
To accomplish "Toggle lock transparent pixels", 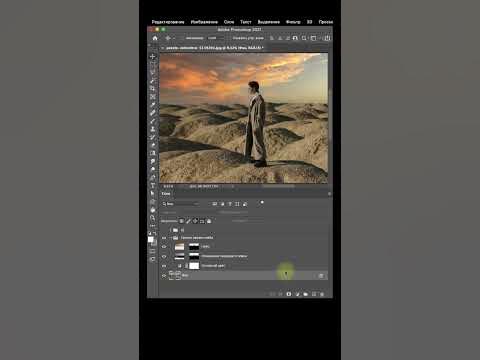I will pos(181,221).
